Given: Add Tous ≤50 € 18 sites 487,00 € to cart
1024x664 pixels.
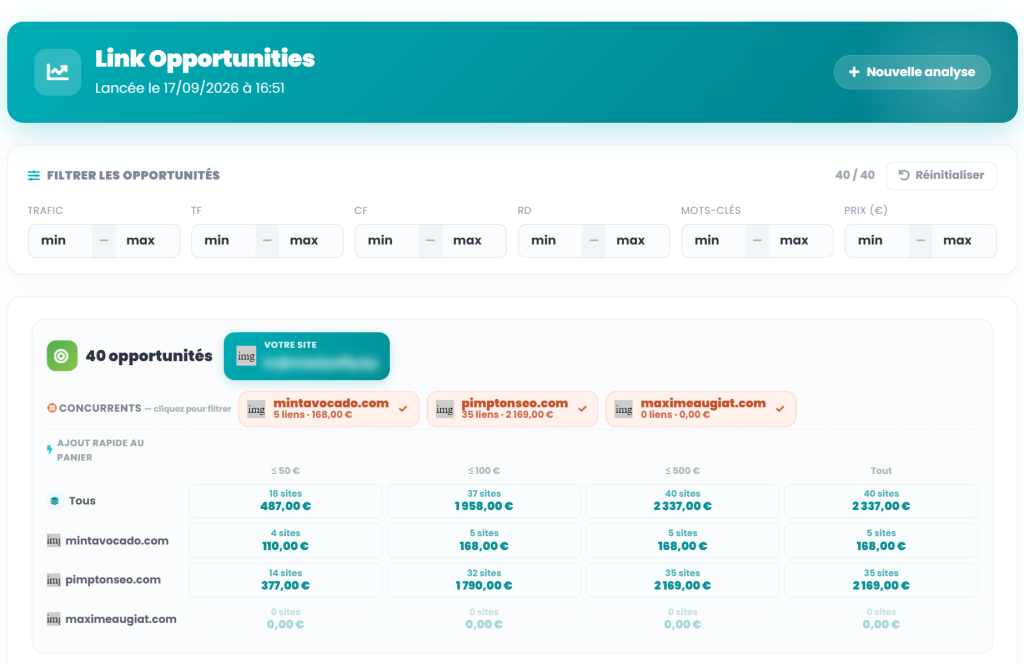Looking at the screenshot, I should pos(285,501).
